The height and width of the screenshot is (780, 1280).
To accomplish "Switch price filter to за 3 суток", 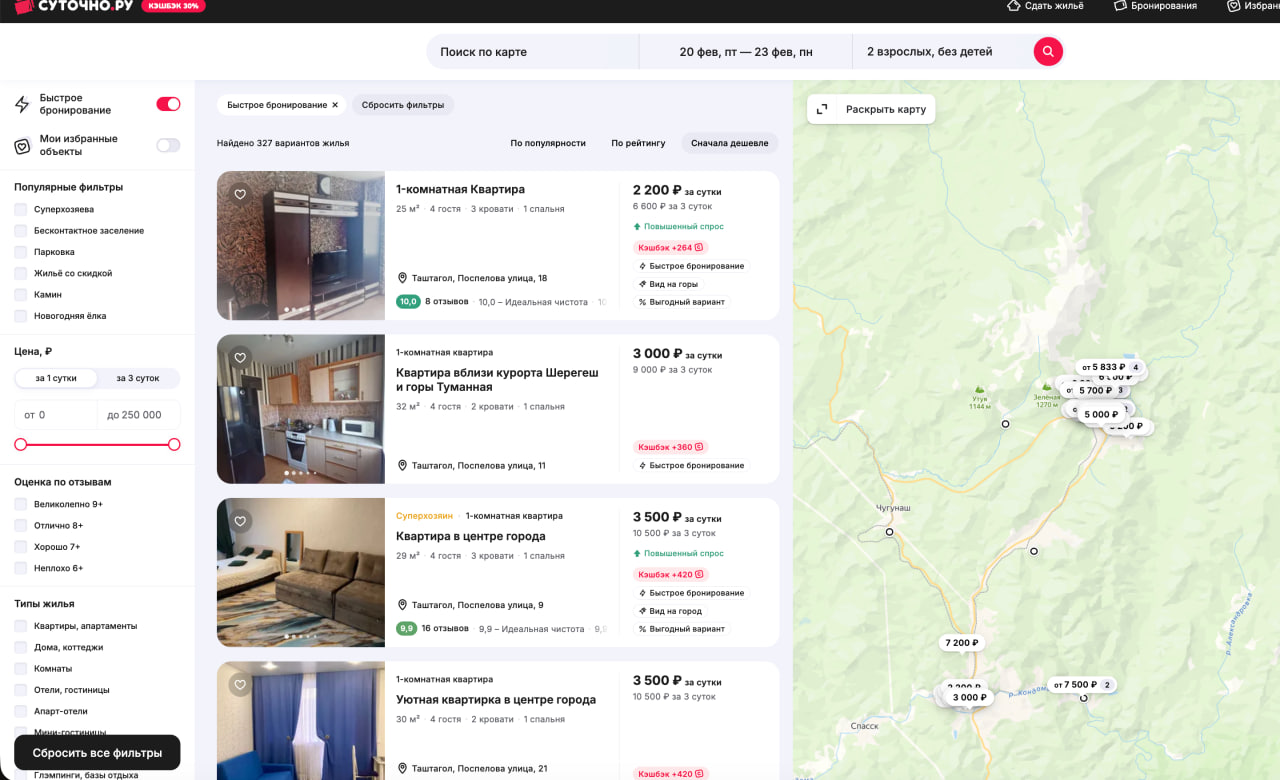I will point(138,378).
